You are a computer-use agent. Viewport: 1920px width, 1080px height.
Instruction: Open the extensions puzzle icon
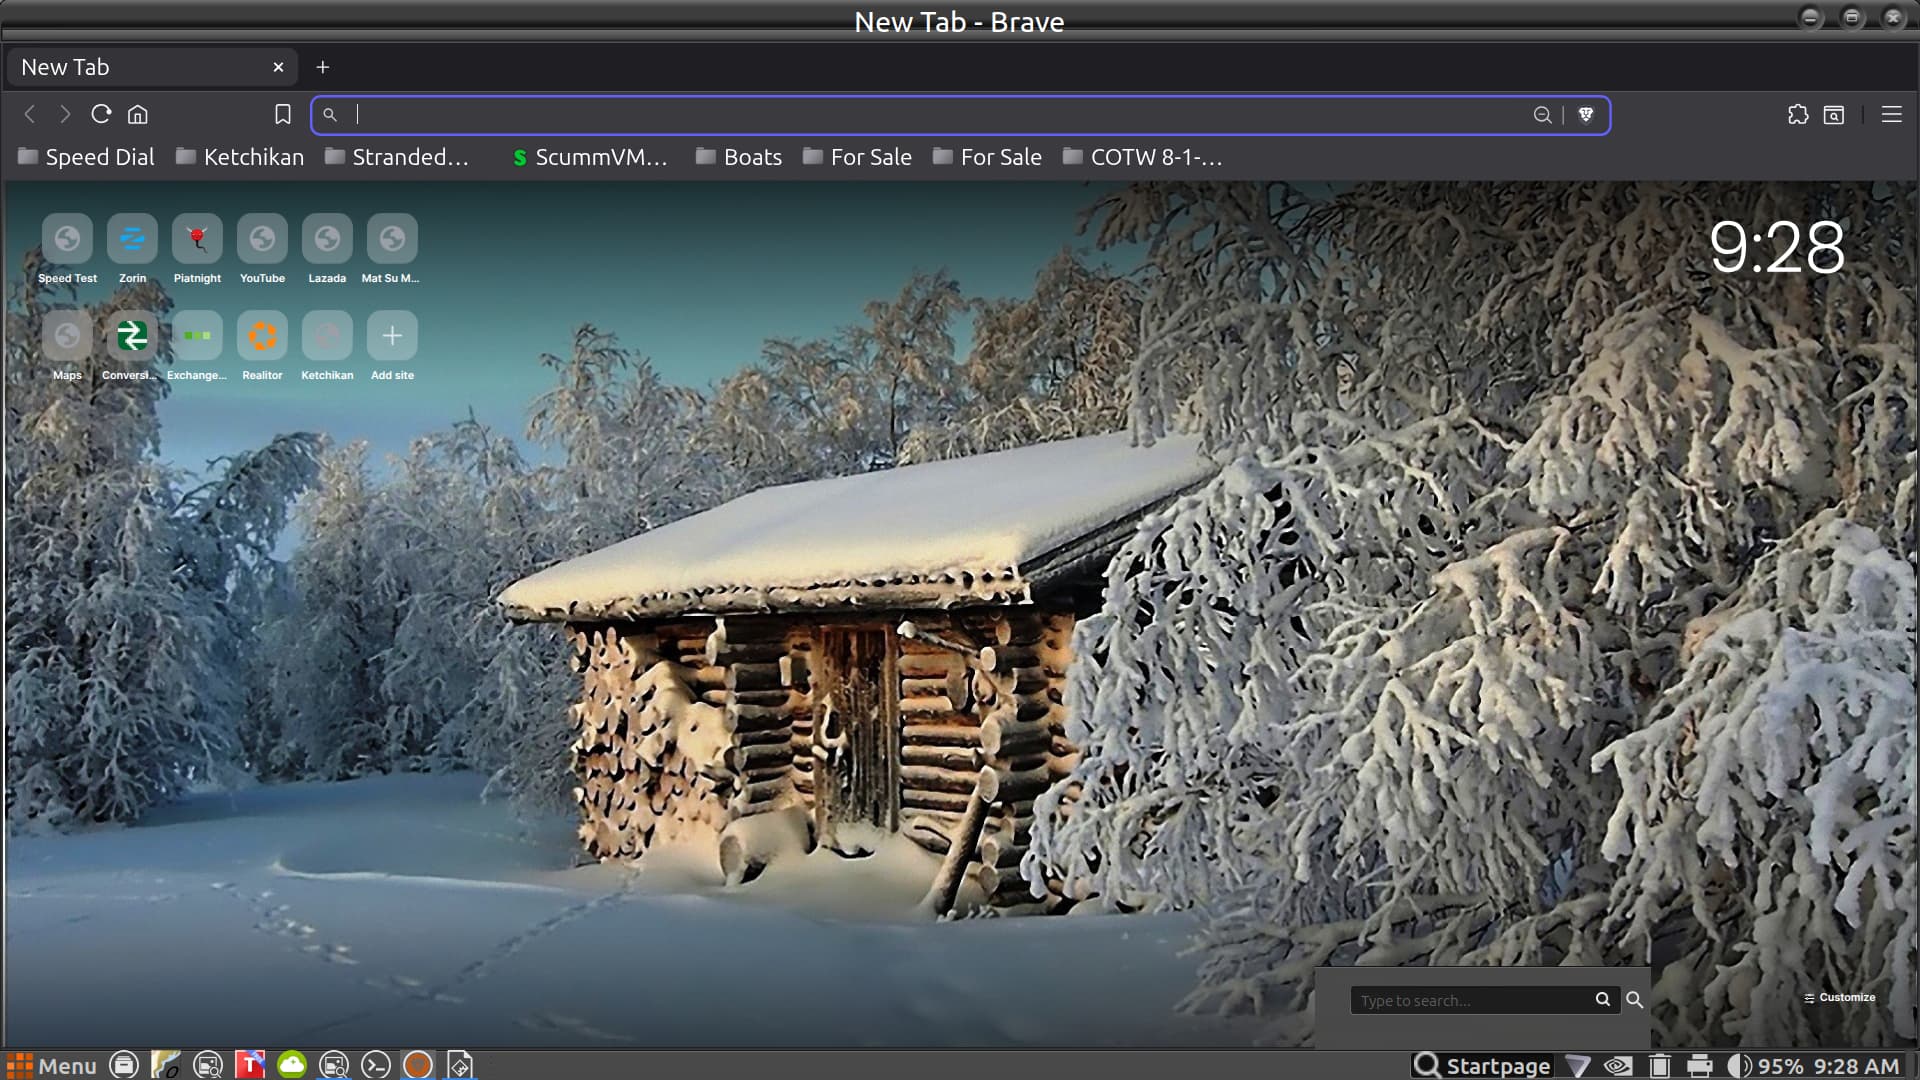pyautogui.click(x=1798, y=114)
